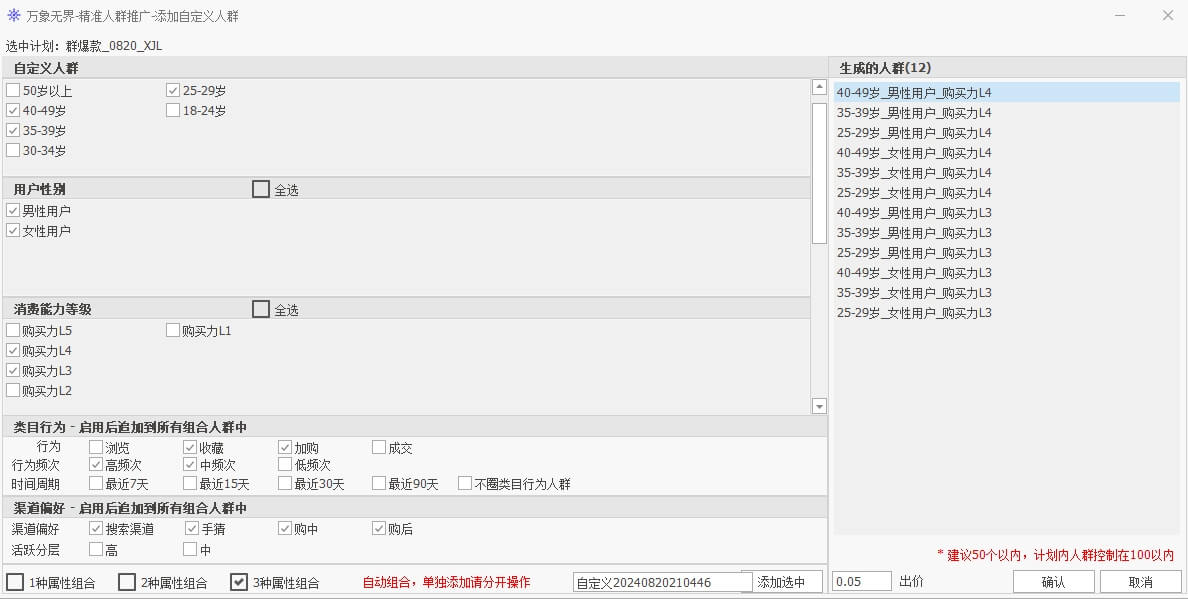
Task: Select 25-29岁_女性用户_购买力L4 row
Action: tap(1007, 193)
